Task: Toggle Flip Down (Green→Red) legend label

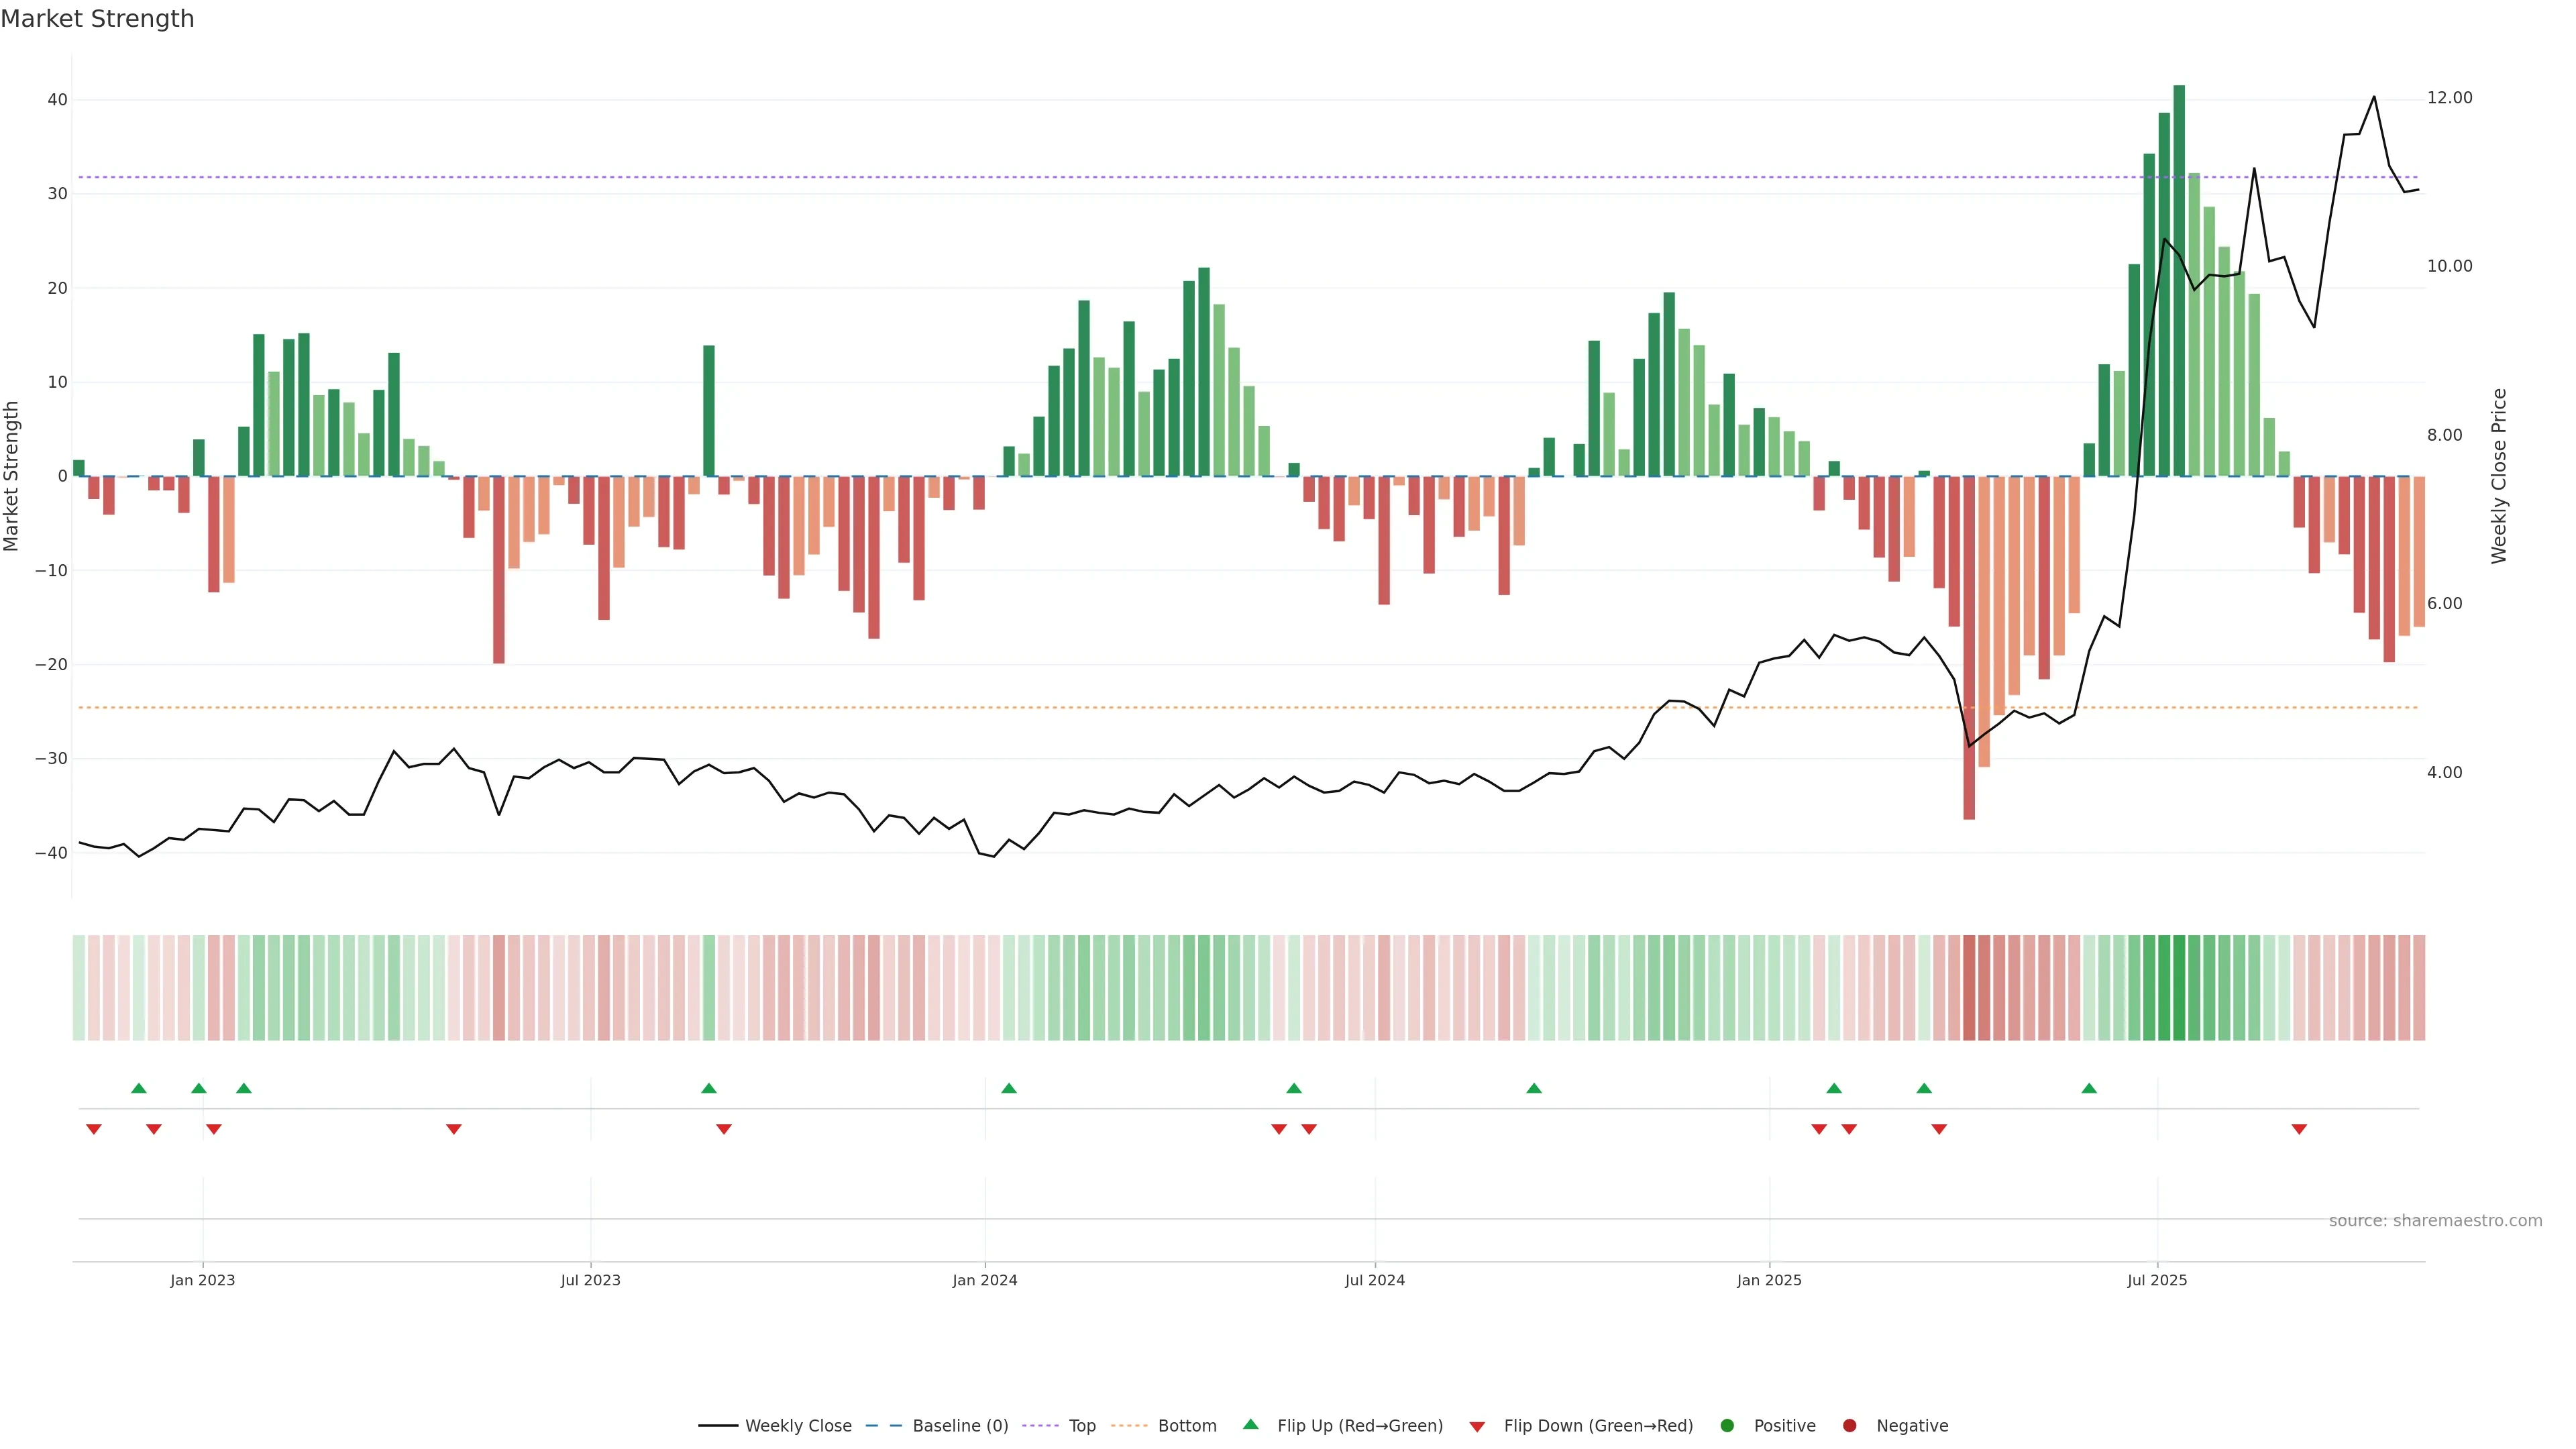Action: point(1597,1426)
